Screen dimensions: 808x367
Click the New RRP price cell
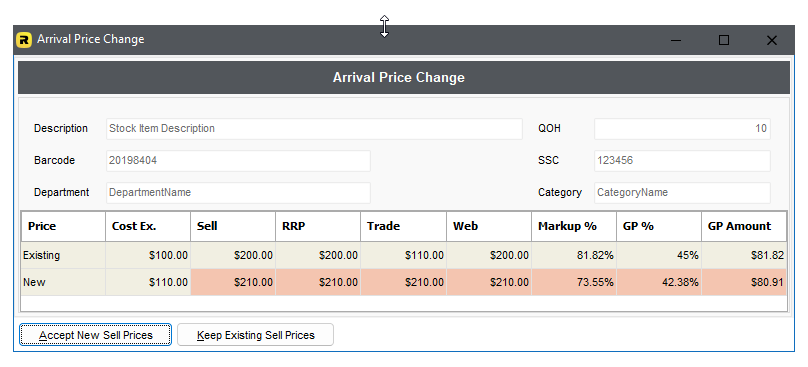(x=318, y=282)
